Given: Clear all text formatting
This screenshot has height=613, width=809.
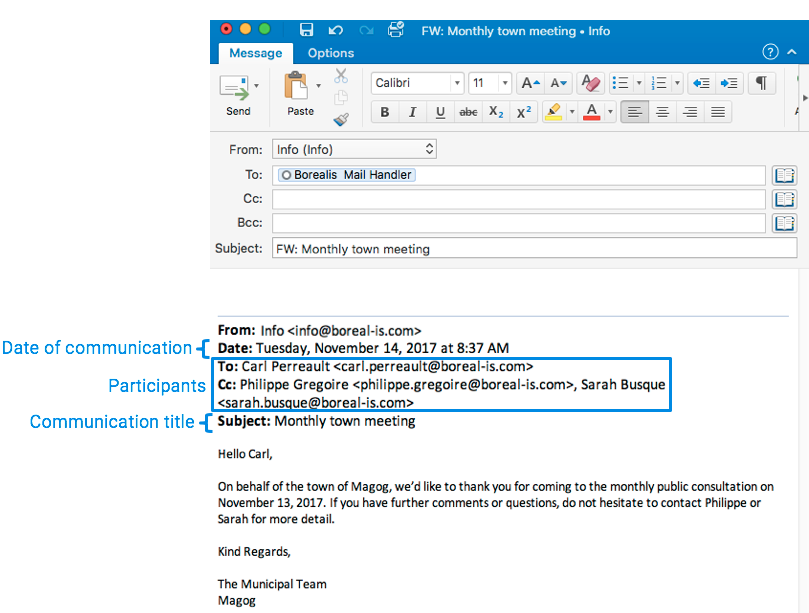Looking at the screenshot, I should click(x=591, y=83).
